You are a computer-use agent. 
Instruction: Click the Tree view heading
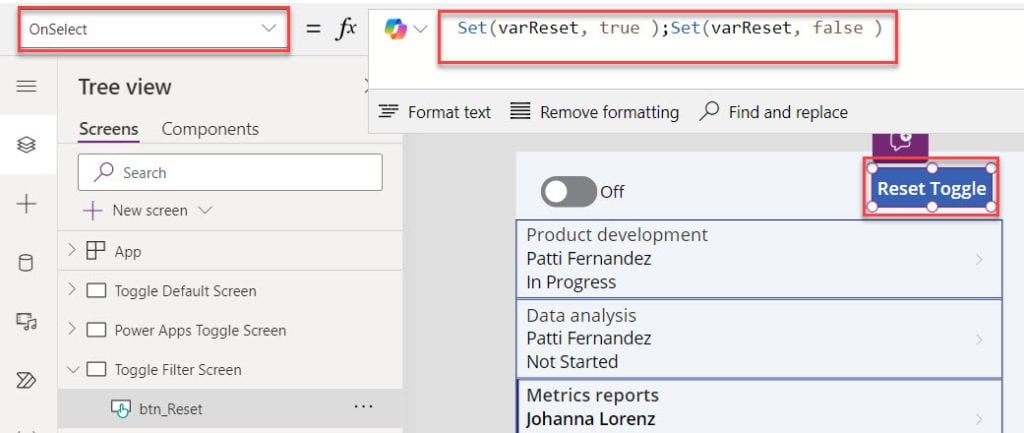tap(125, 87)
